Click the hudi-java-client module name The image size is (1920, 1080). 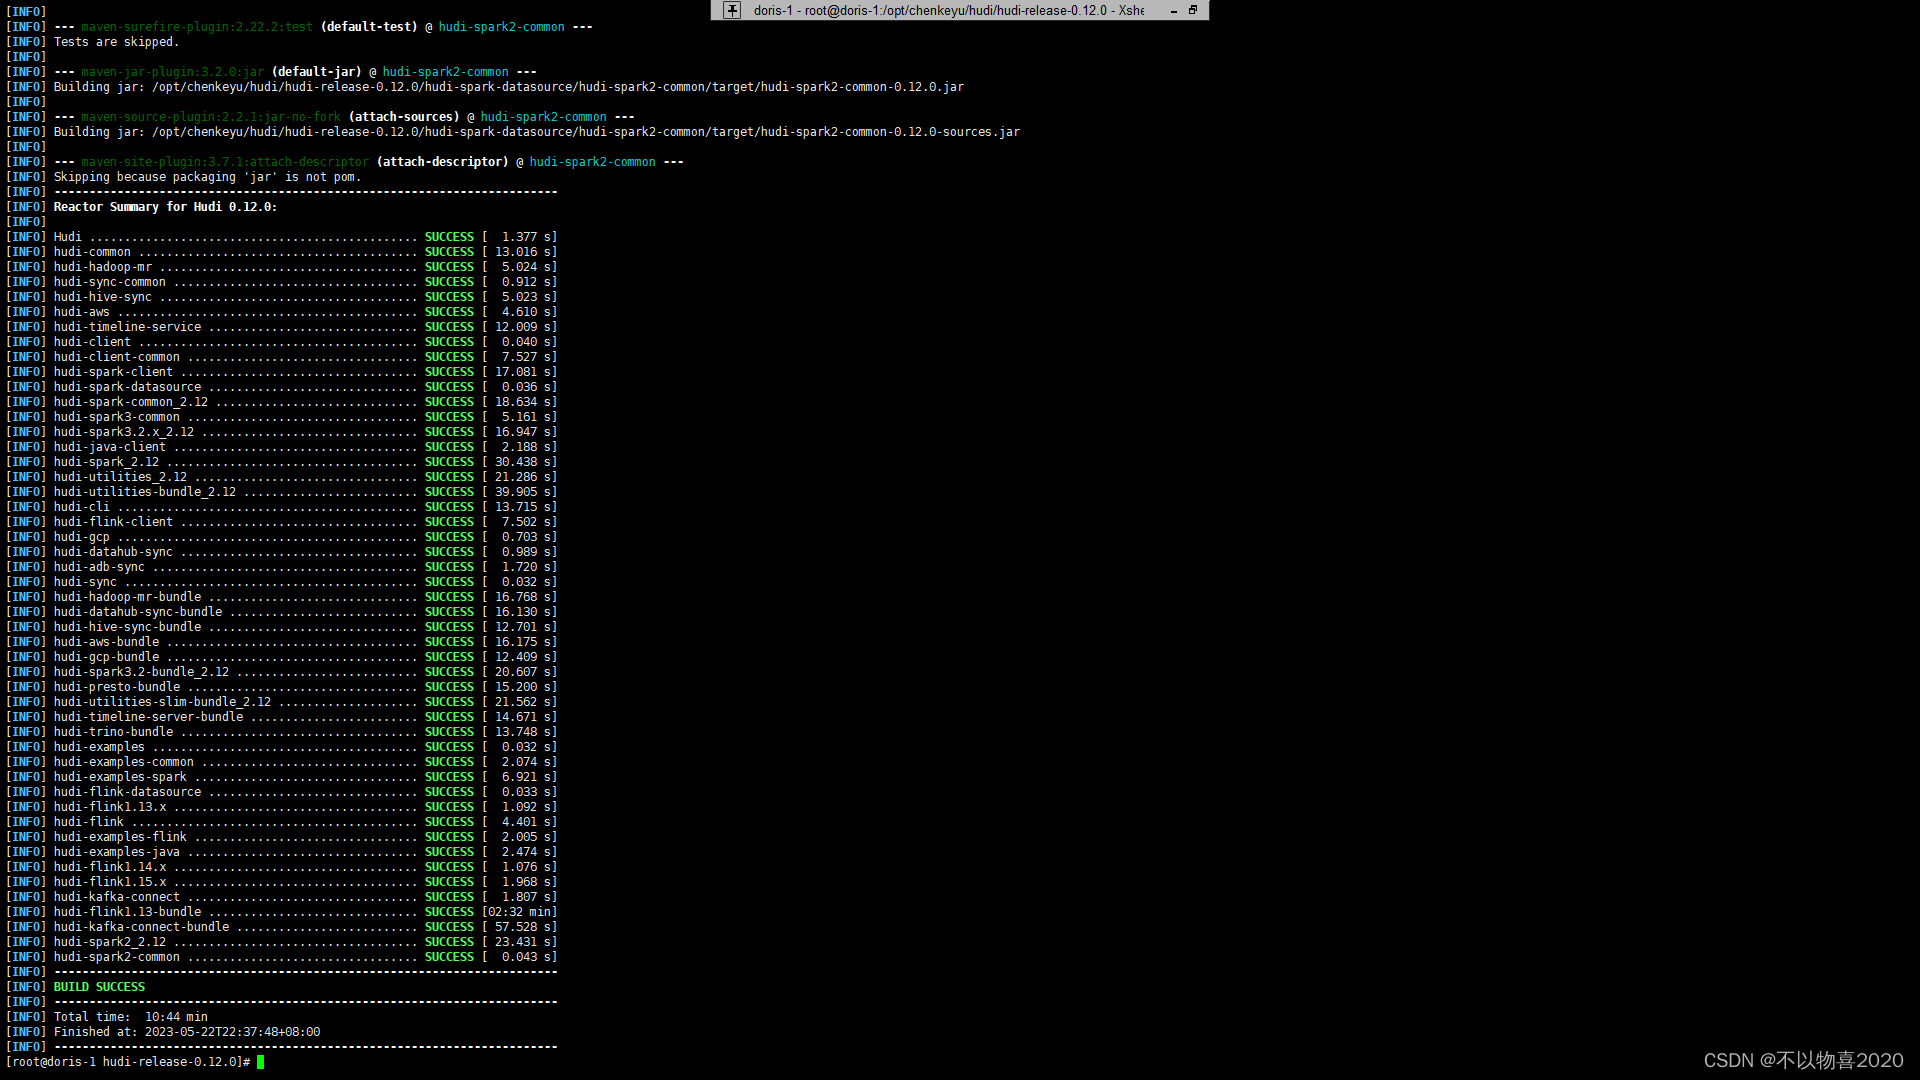(110, 447)
